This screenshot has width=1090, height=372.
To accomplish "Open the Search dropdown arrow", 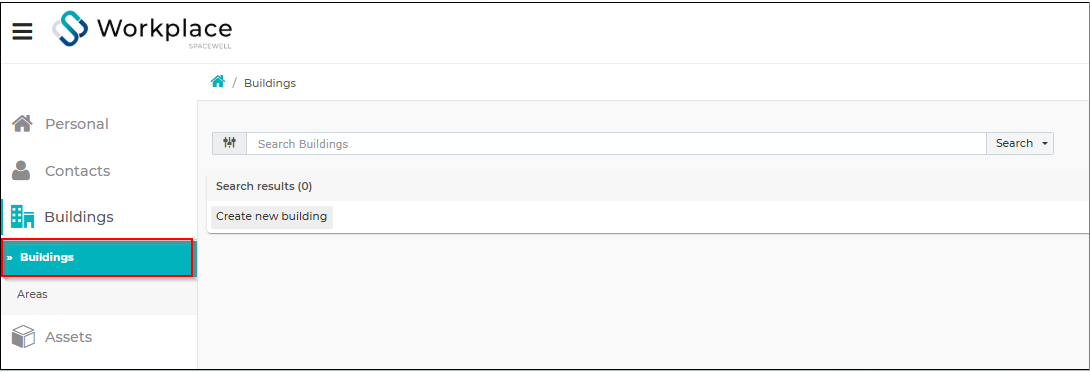I will [1045, 144].
